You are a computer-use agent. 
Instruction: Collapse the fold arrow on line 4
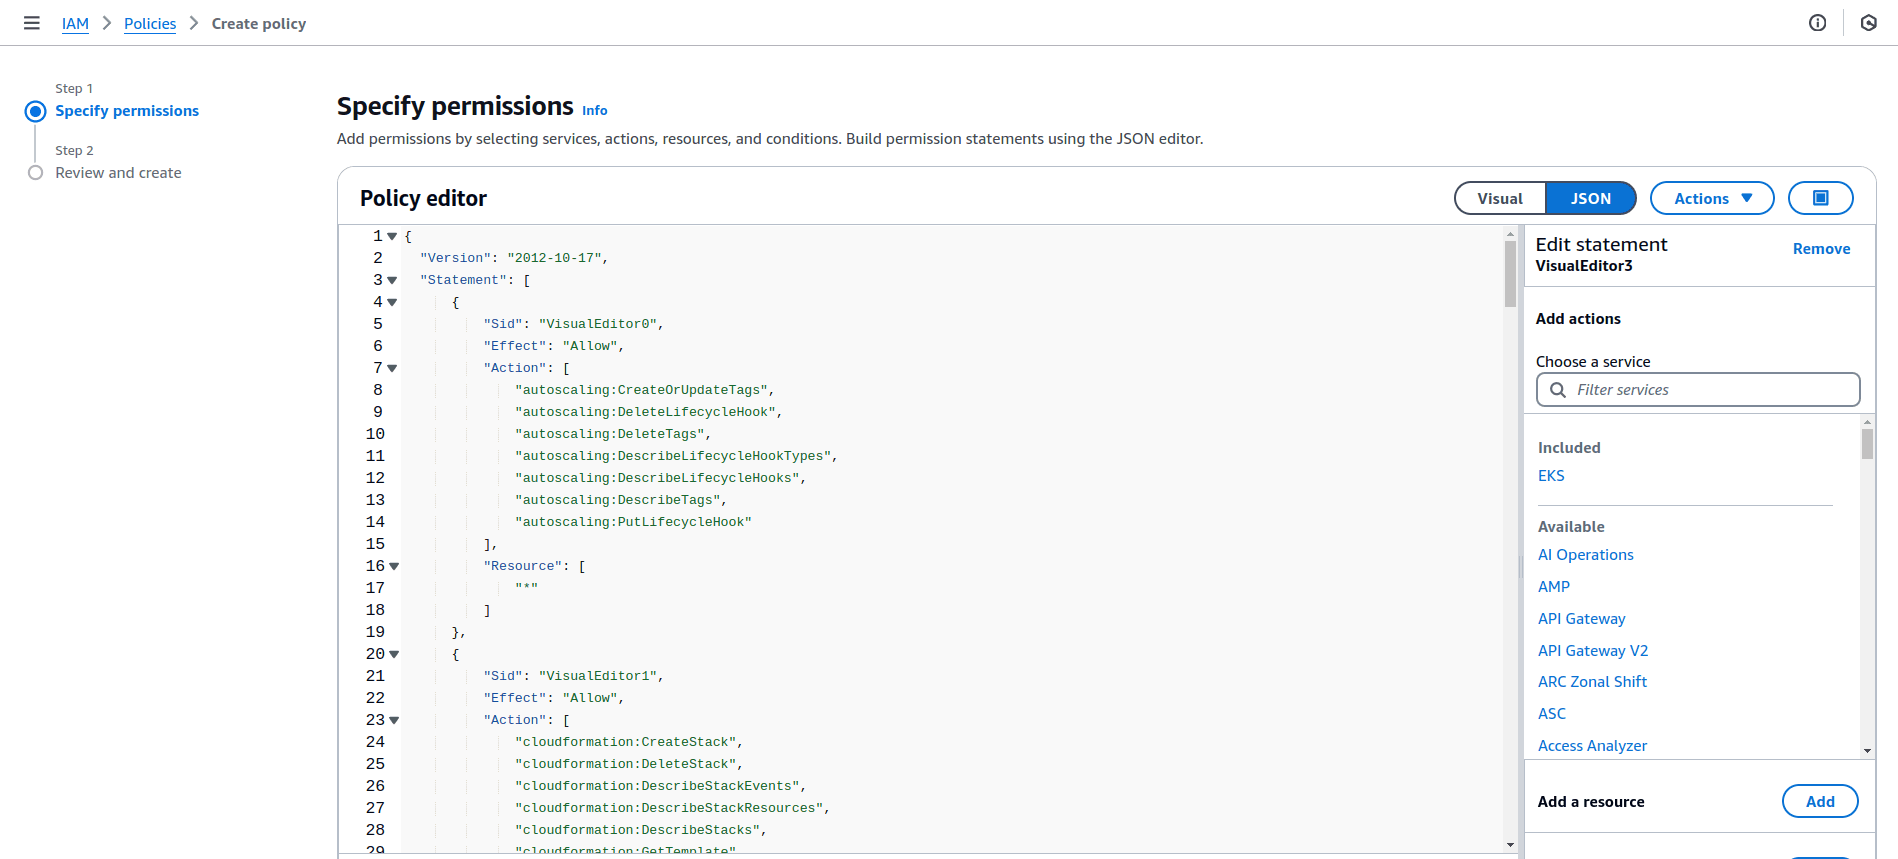click(392, 303)
